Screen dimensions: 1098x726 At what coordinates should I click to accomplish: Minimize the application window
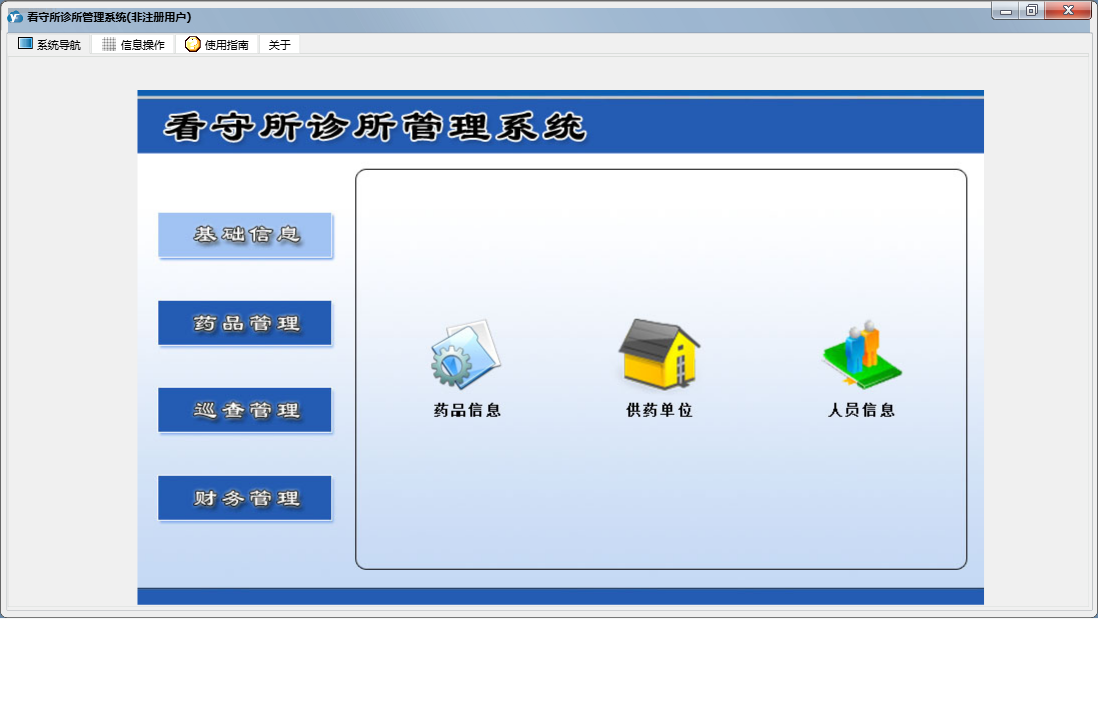[x=1006, y=11]
